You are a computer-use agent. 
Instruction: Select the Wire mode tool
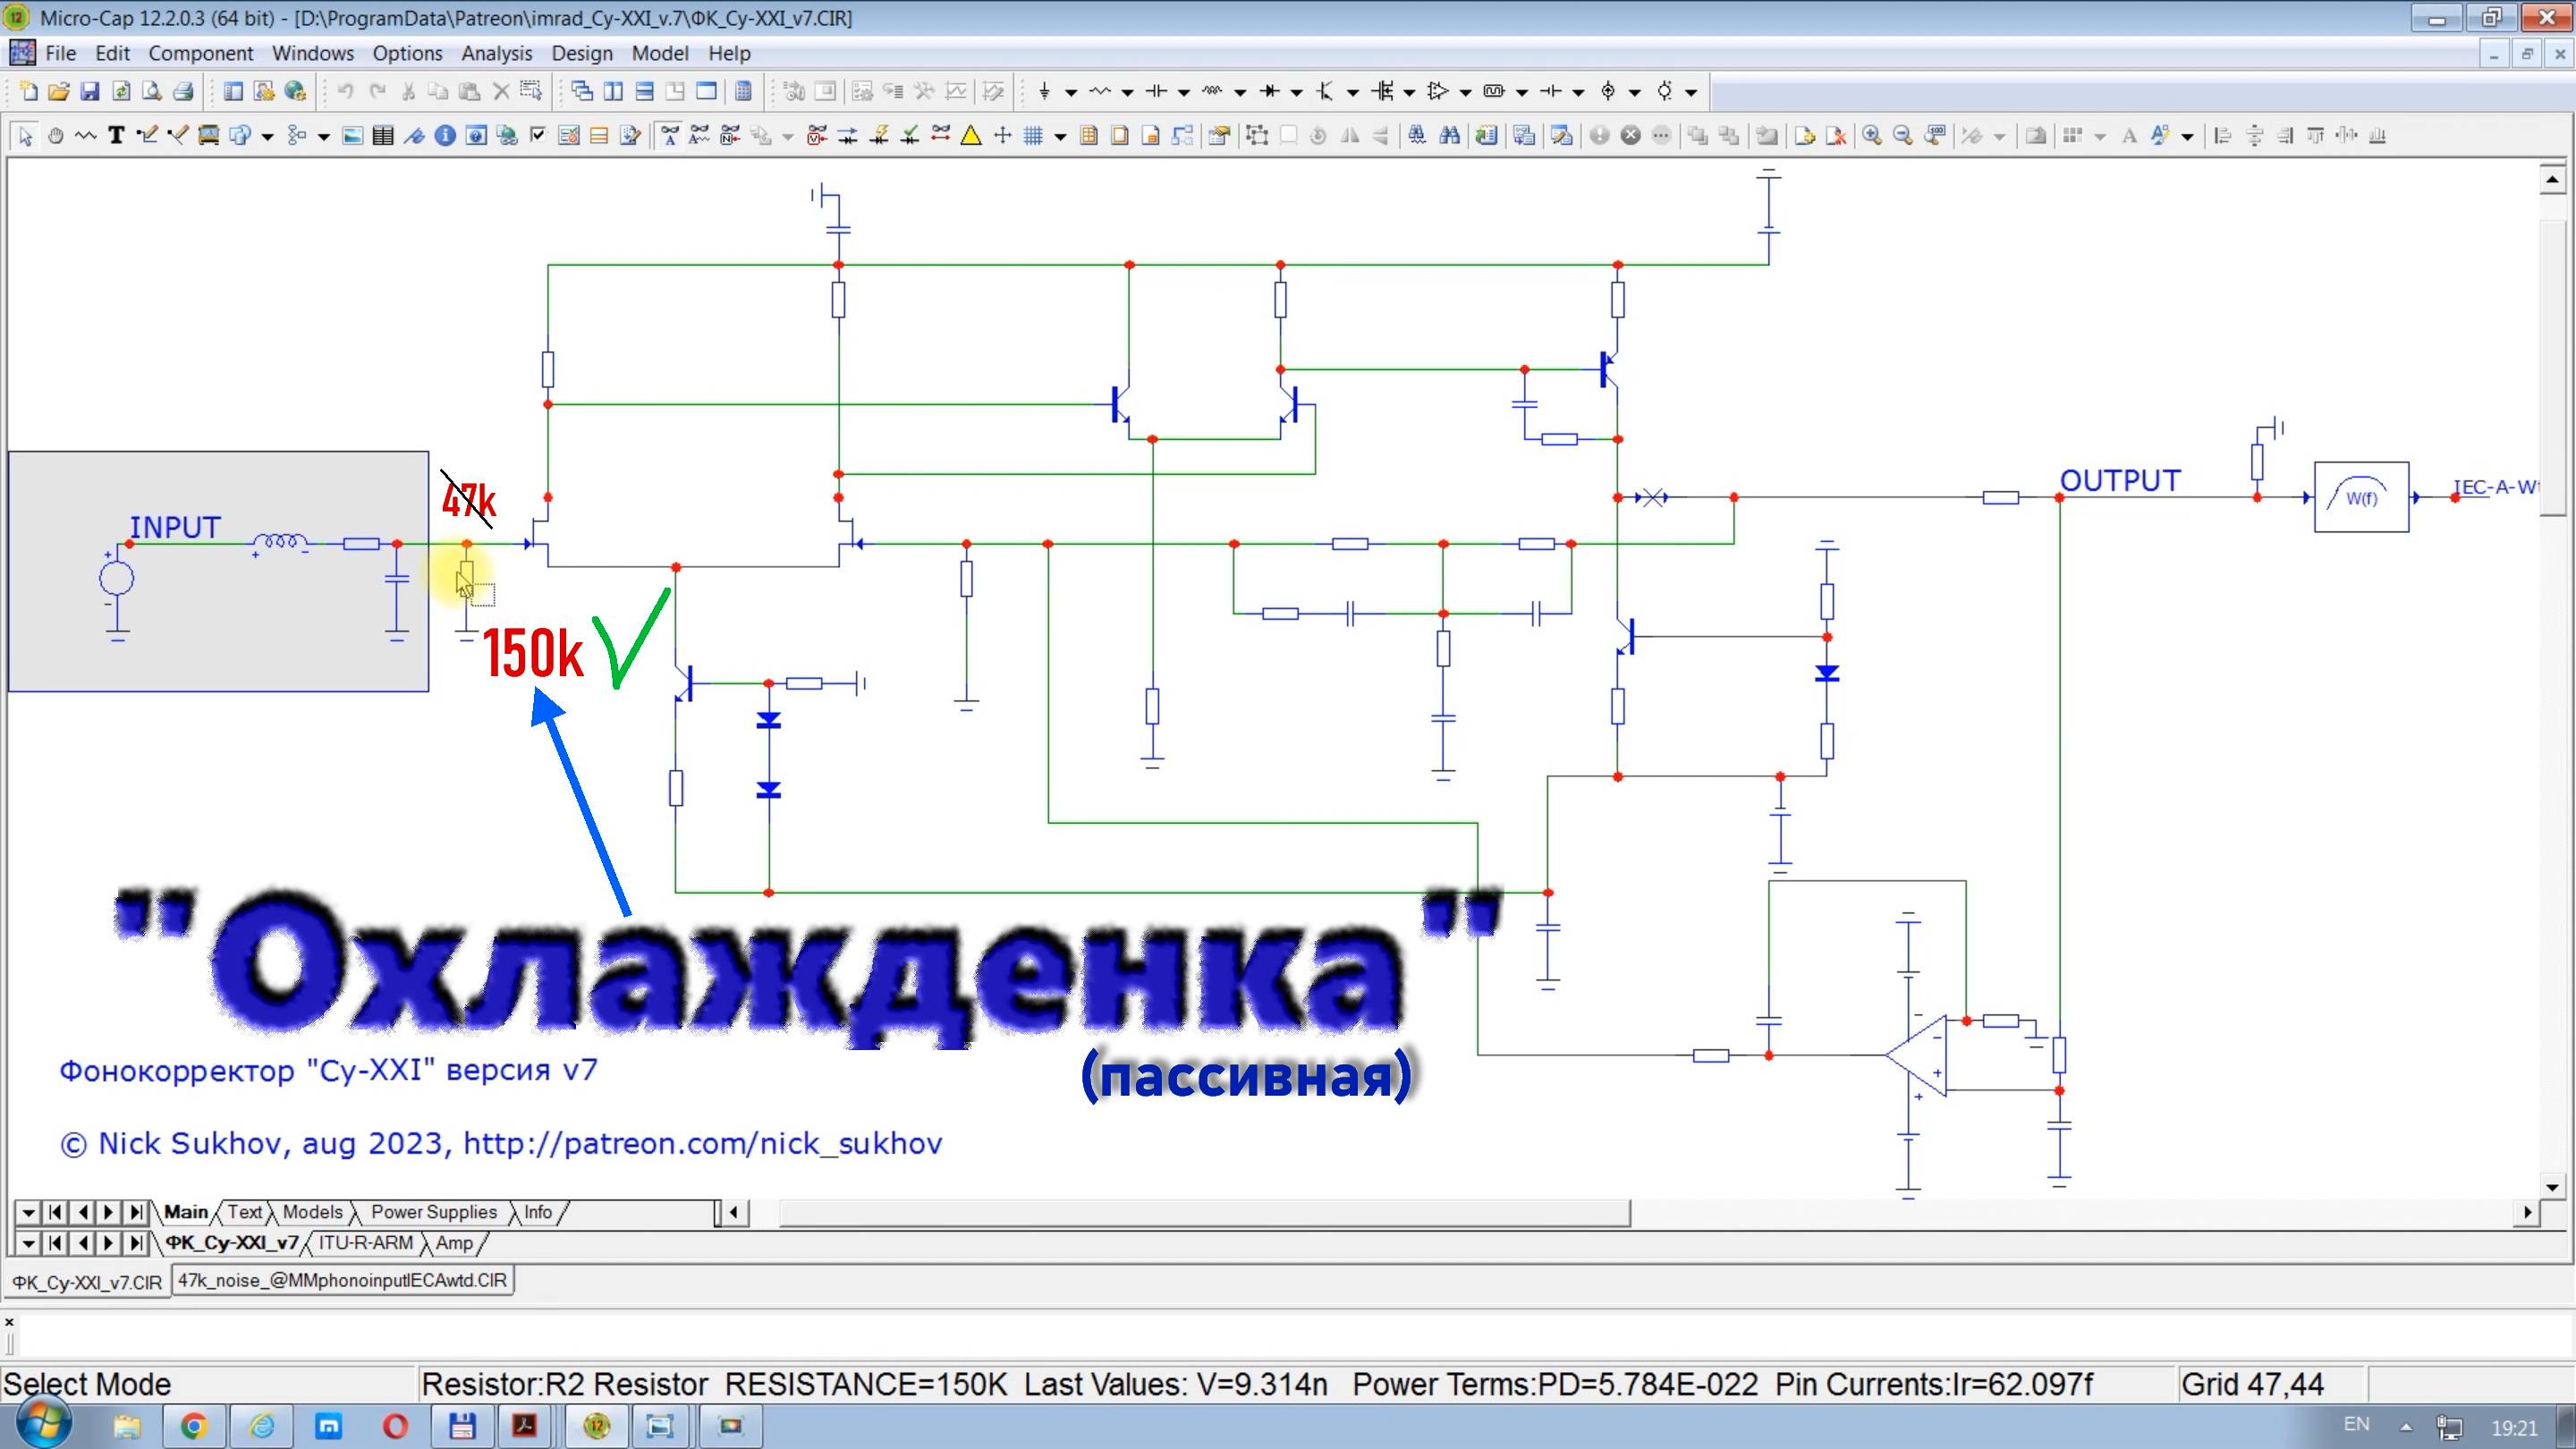147,136
